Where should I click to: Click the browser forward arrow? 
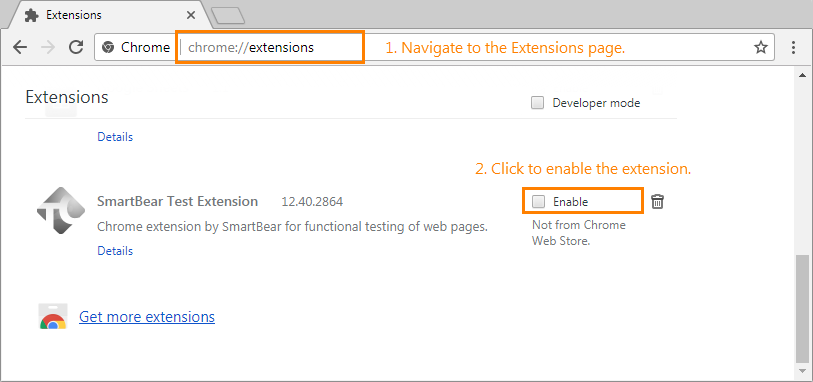[x=48, y=48]
